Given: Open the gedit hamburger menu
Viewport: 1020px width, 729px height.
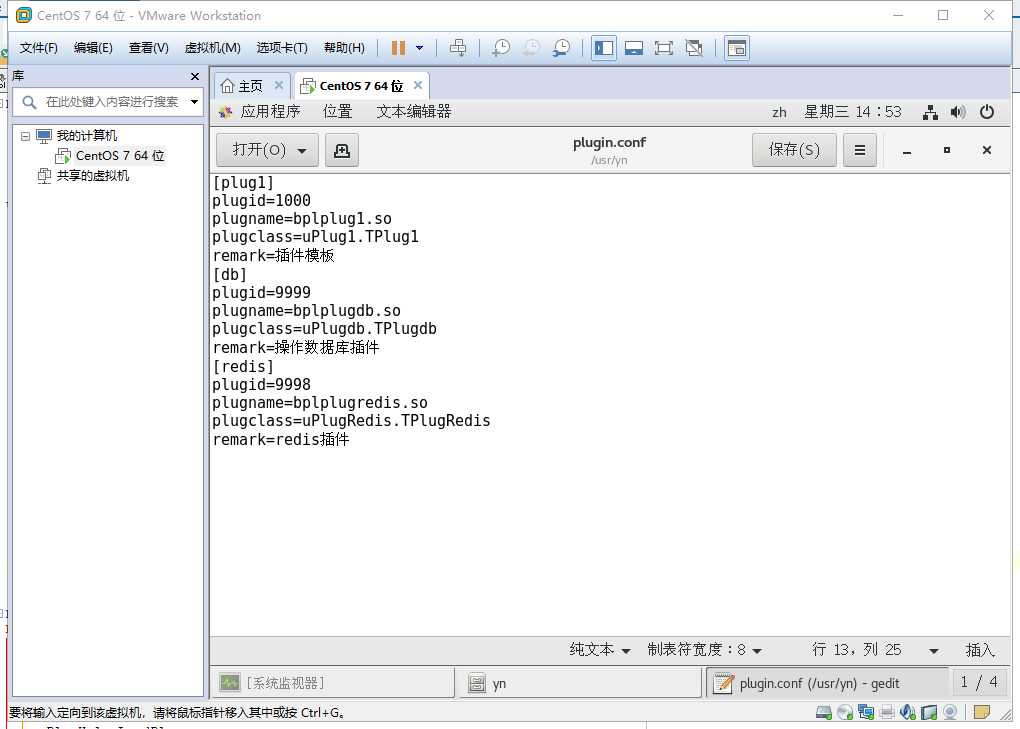Looking at the screenshot, I should [860, 150].
